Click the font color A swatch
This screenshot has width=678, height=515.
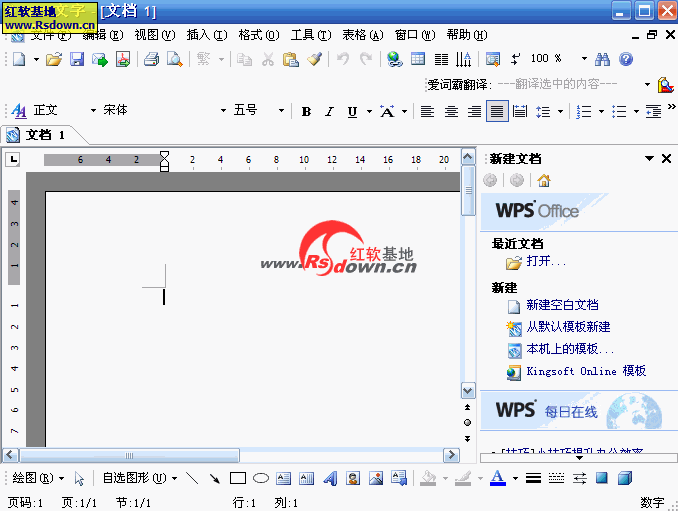(x=498, y=478)
